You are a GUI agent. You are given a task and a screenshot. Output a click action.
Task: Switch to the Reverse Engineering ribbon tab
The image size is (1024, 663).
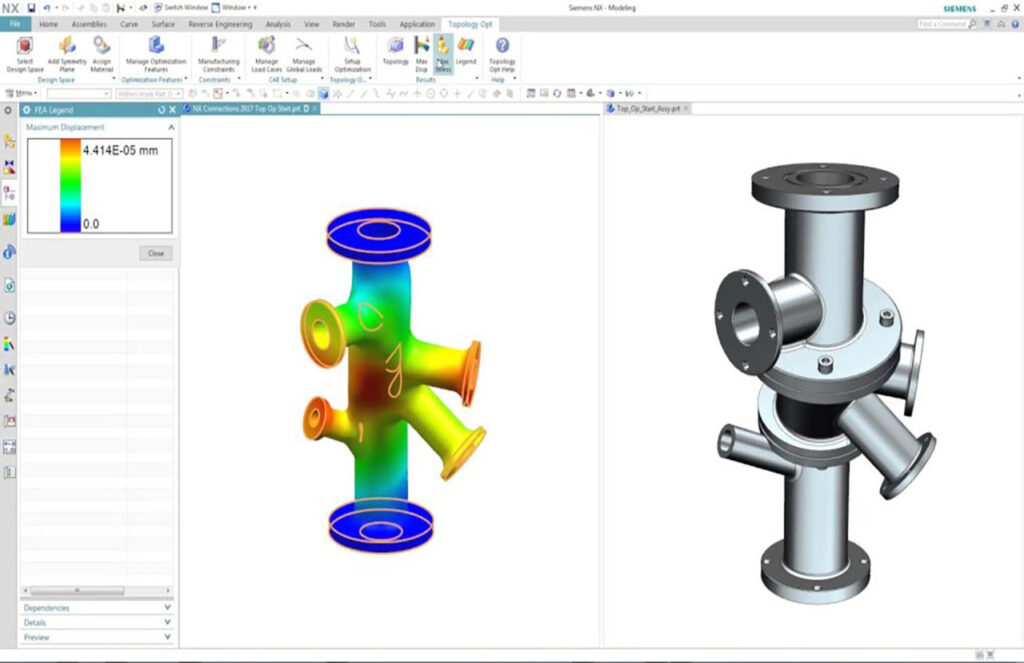[x=219, y=24]
